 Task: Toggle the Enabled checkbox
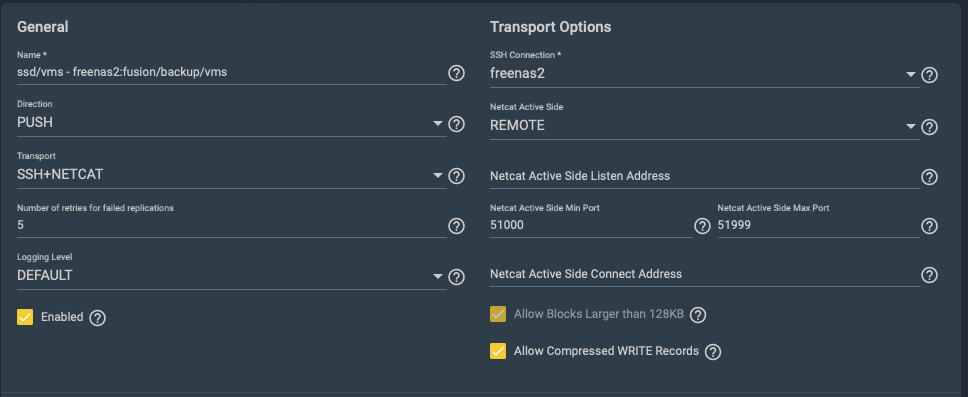click(x=25, y=317)
